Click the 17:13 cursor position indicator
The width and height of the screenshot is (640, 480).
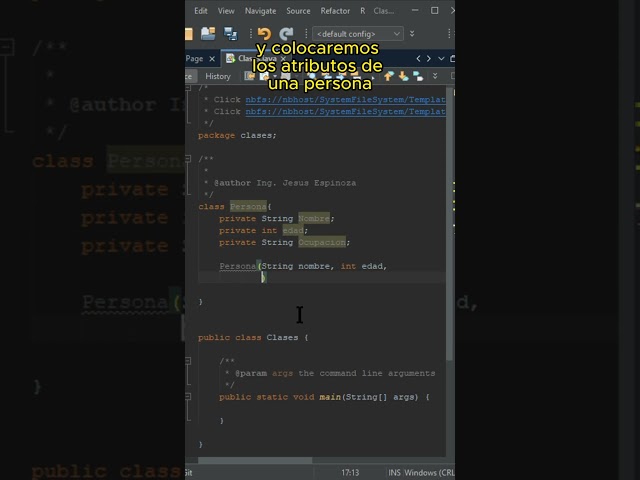(x=350, y=473)
